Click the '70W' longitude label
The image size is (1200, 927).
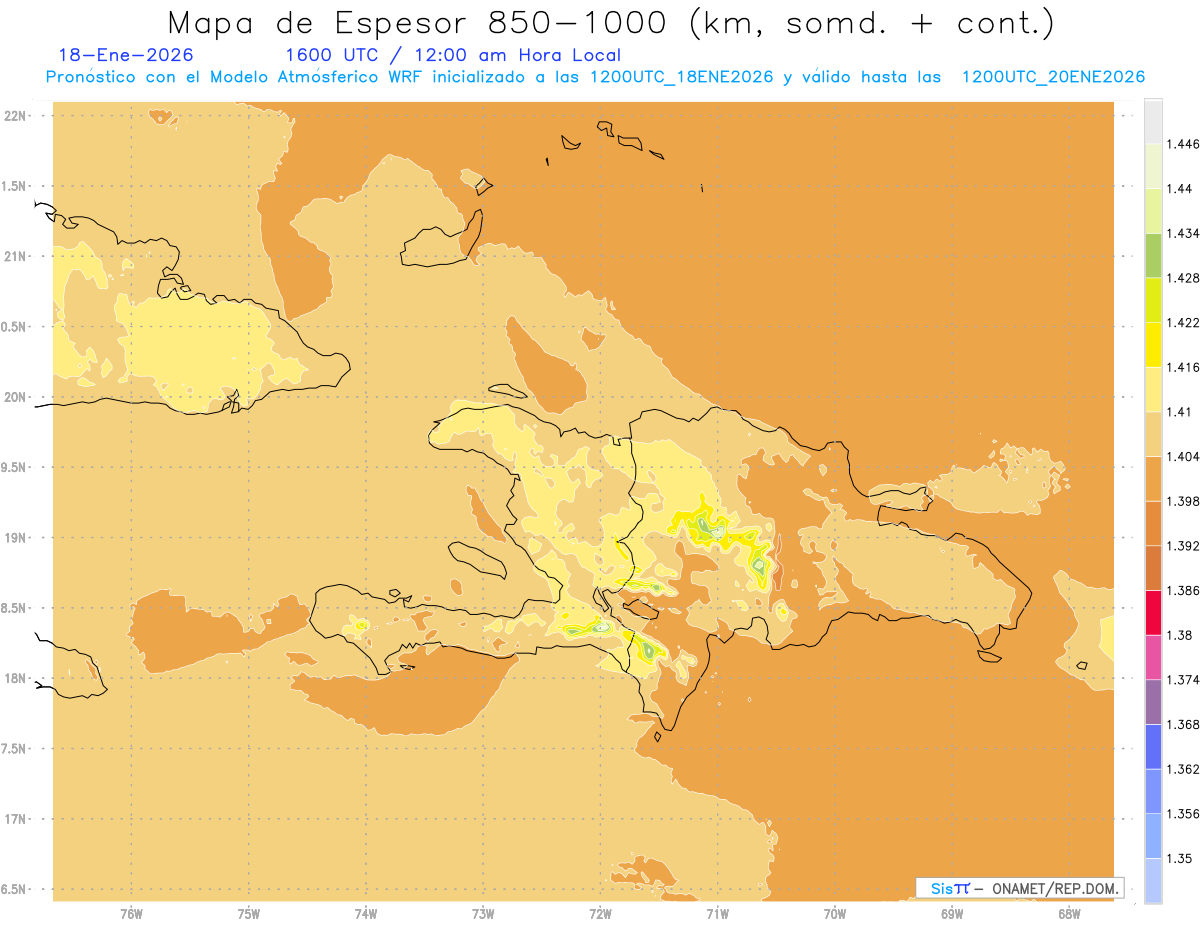[x=835, y=913]
